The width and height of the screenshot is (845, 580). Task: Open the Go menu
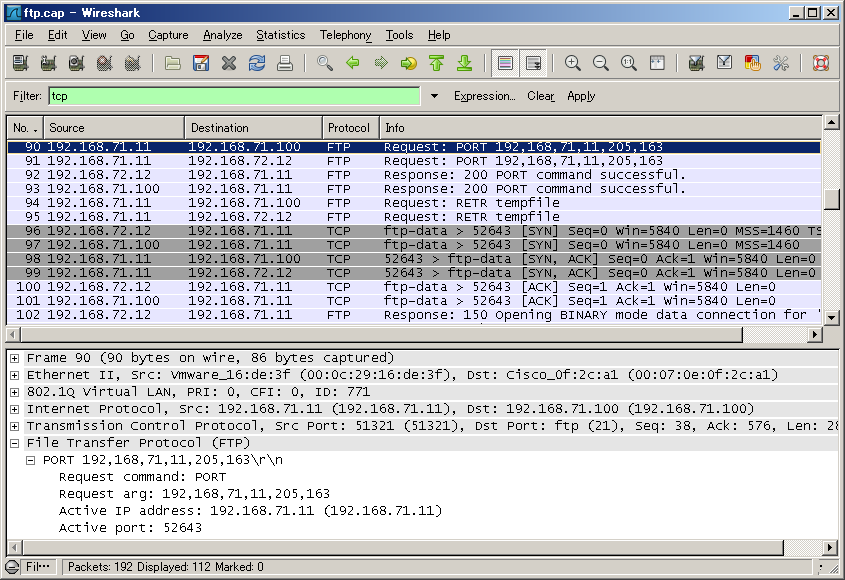click(127, 35)
